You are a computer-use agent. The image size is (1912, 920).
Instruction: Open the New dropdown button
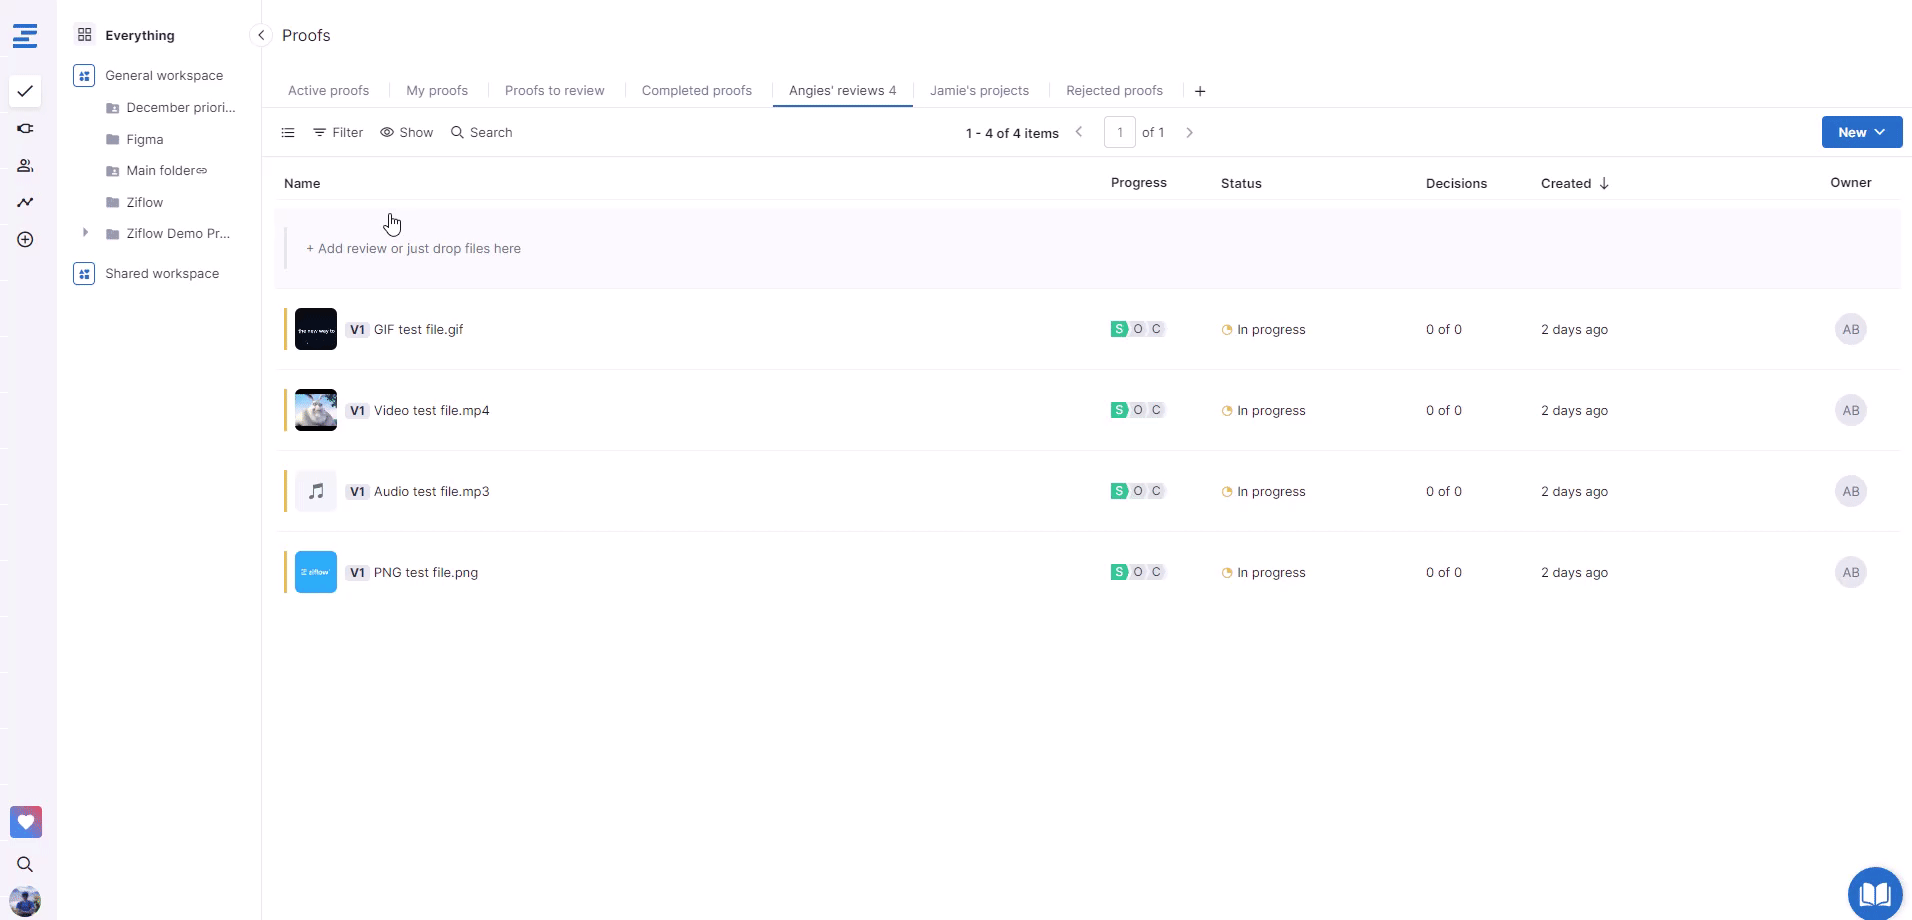pos(1861,132)
